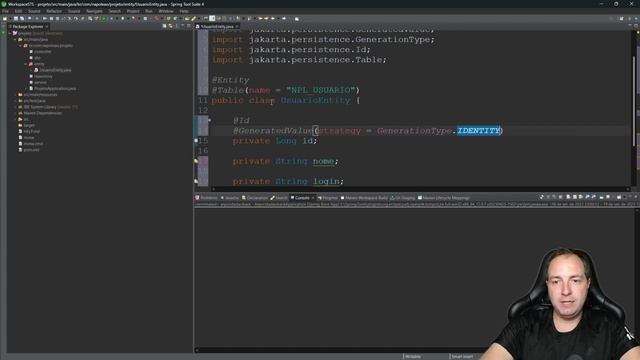This screenshot has height=360, width=640.
Task: Open Package Explorer view menu
Action: (176, 26)
